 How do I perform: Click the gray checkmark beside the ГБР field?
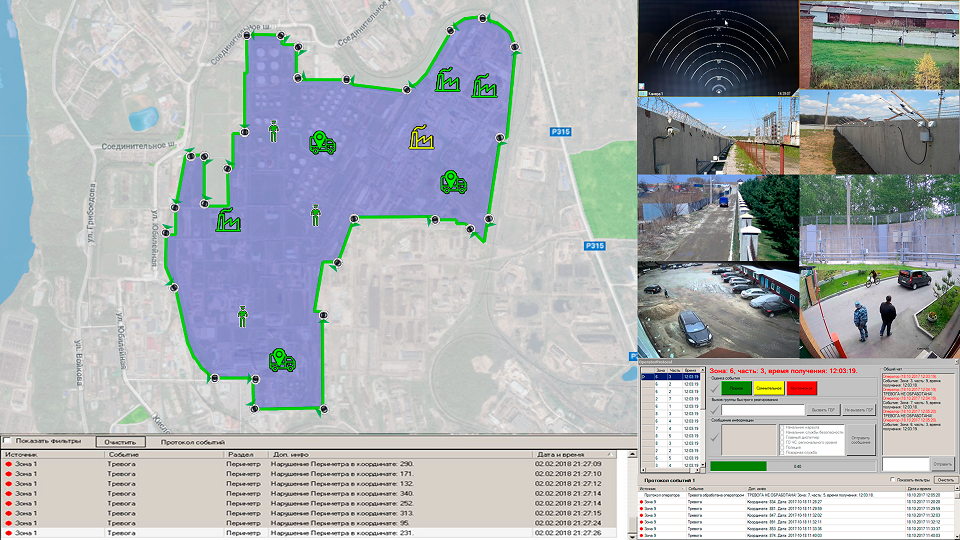point(714,410)
